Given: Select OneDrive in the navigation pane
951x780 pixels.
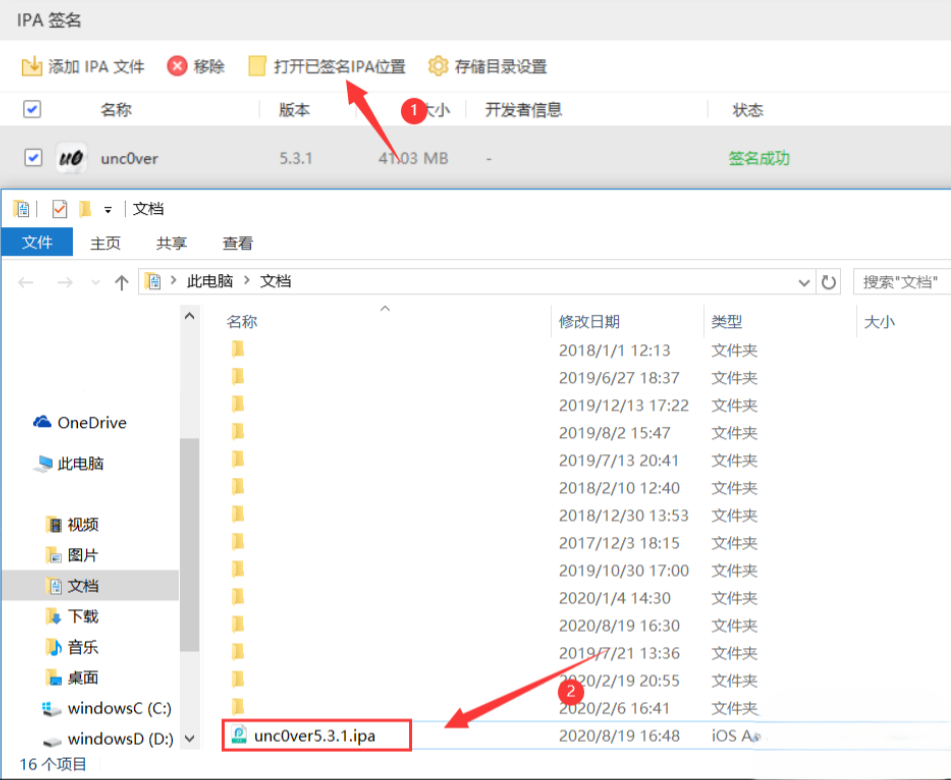Looking at the screenshot, I should click(x=92, y=422).
